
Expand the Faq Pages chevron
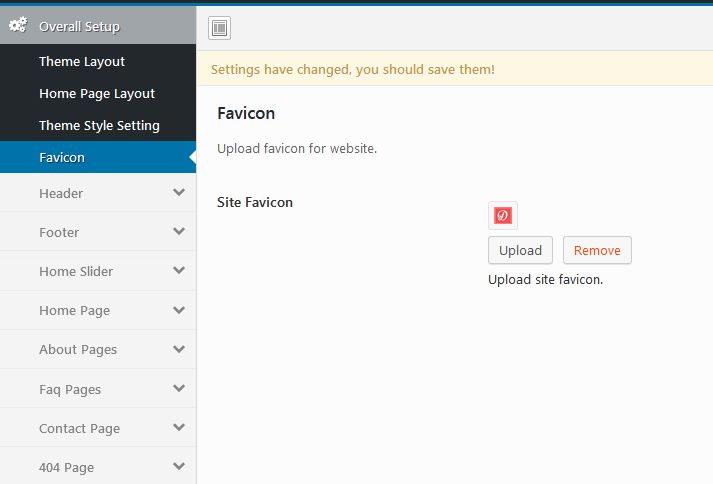179,389
